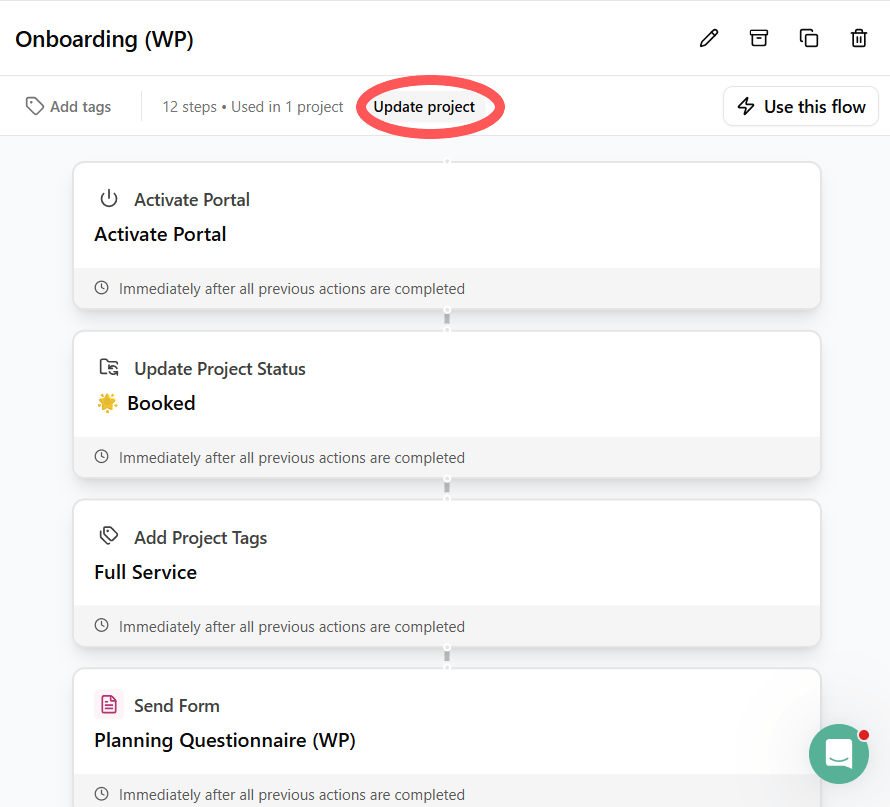Open the Full Service tag step
890x807 pixels.
447,573
